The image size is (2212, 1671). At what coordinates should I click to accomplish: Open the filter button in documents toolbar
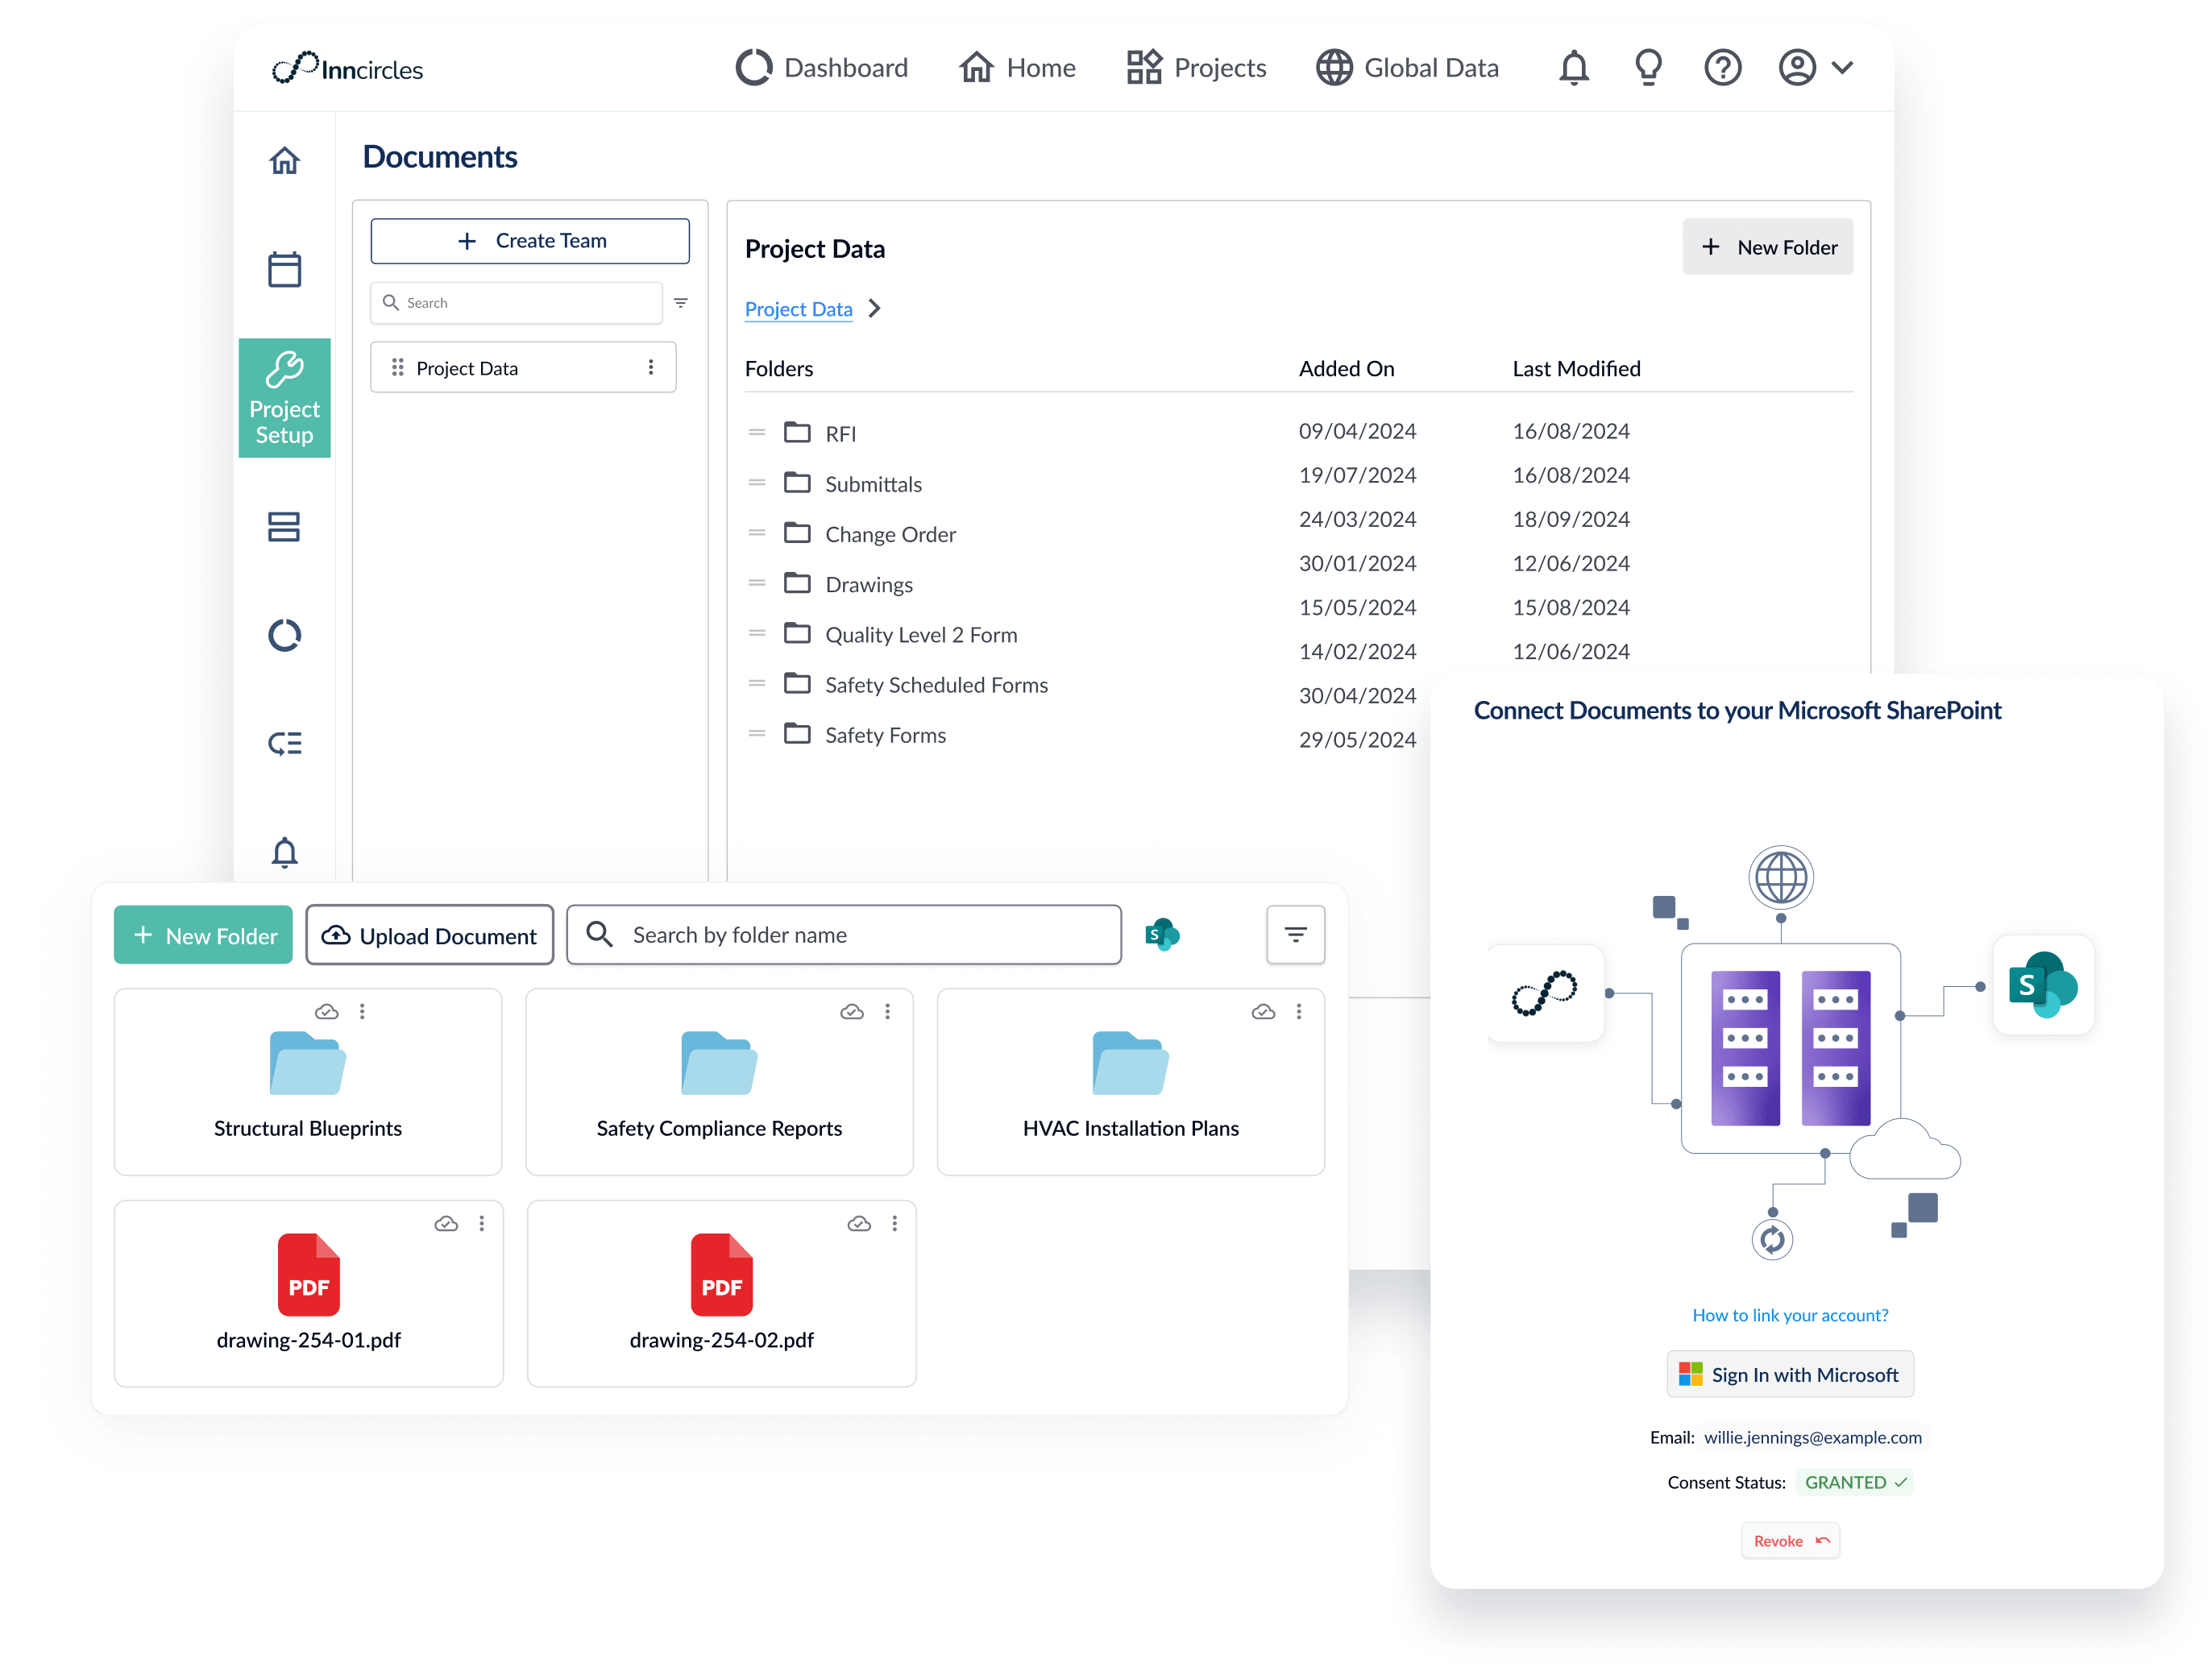click(1295, 935)
